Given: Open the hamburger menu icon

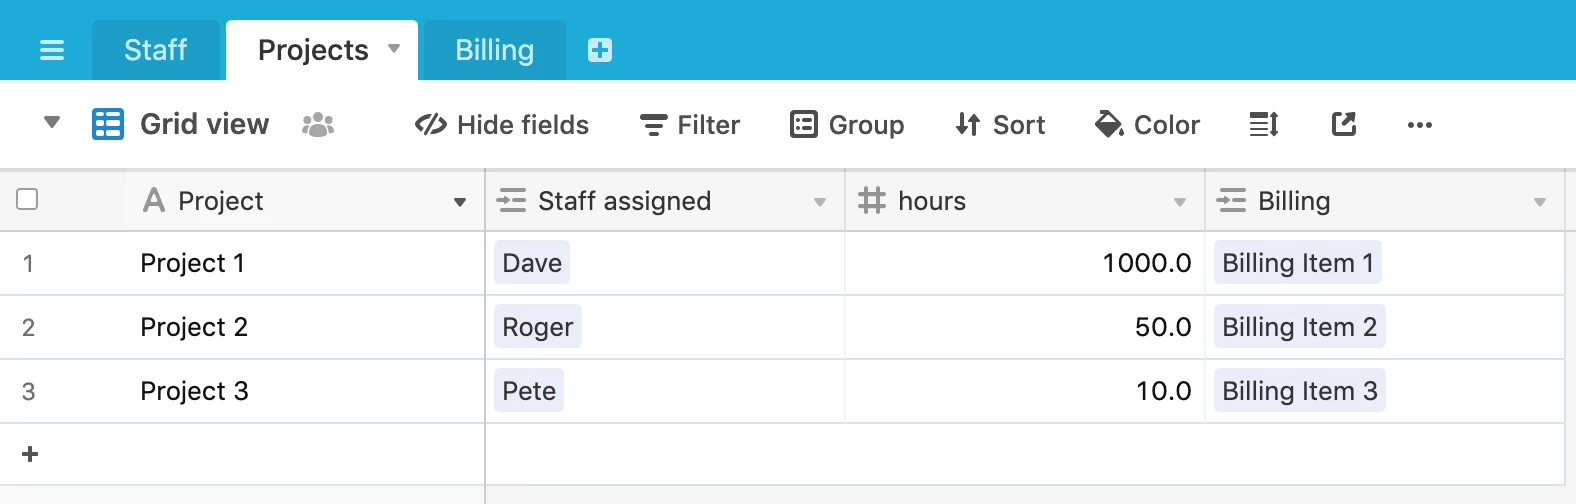Looking at the screenshot, I should pos(52,50).
